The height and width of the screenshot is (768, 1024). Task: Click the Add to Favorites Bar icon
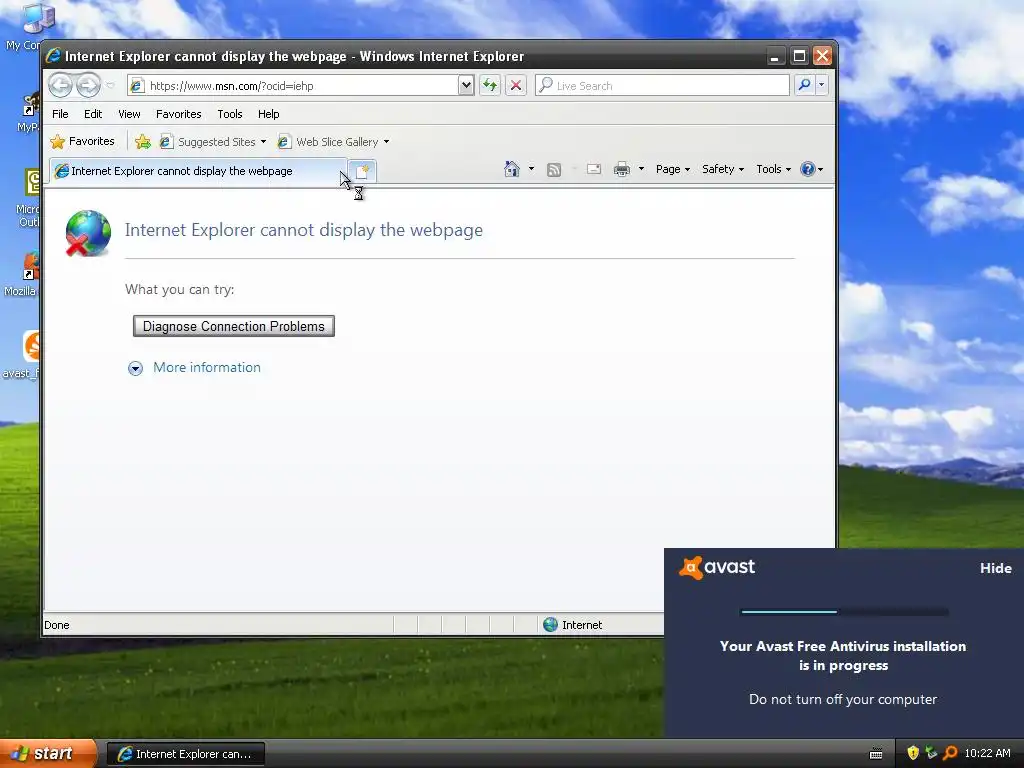tap(142, 141)
